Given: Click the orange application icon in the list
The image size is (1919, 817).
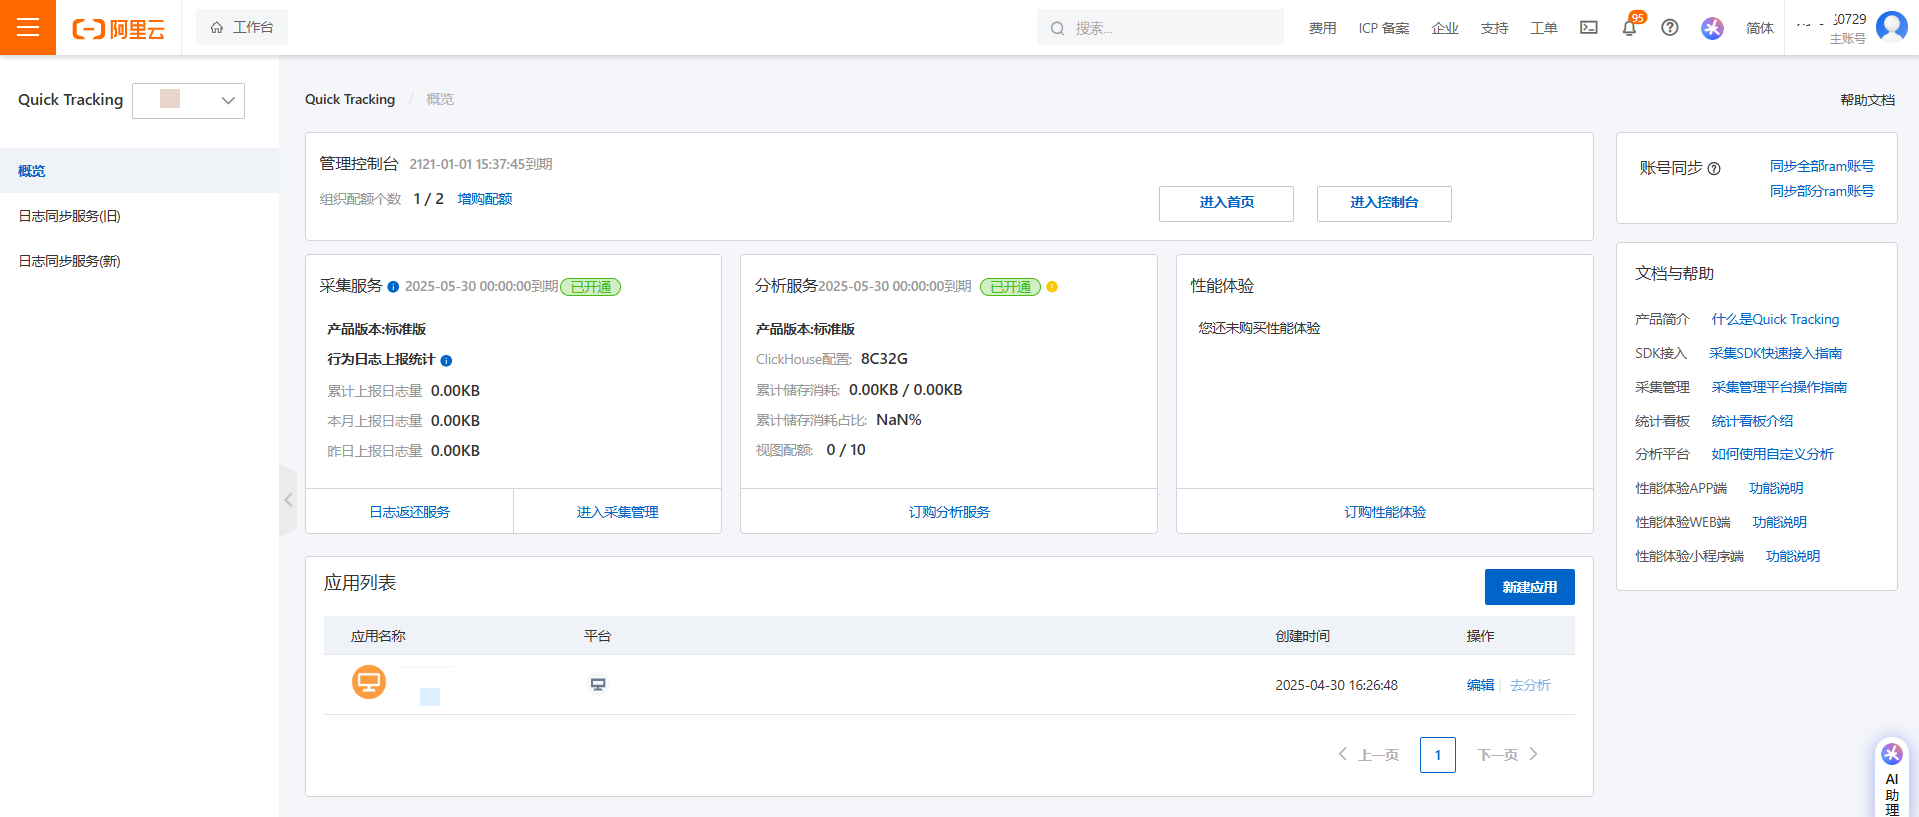Looking at the screenshot, I should [x=369, y=682].
